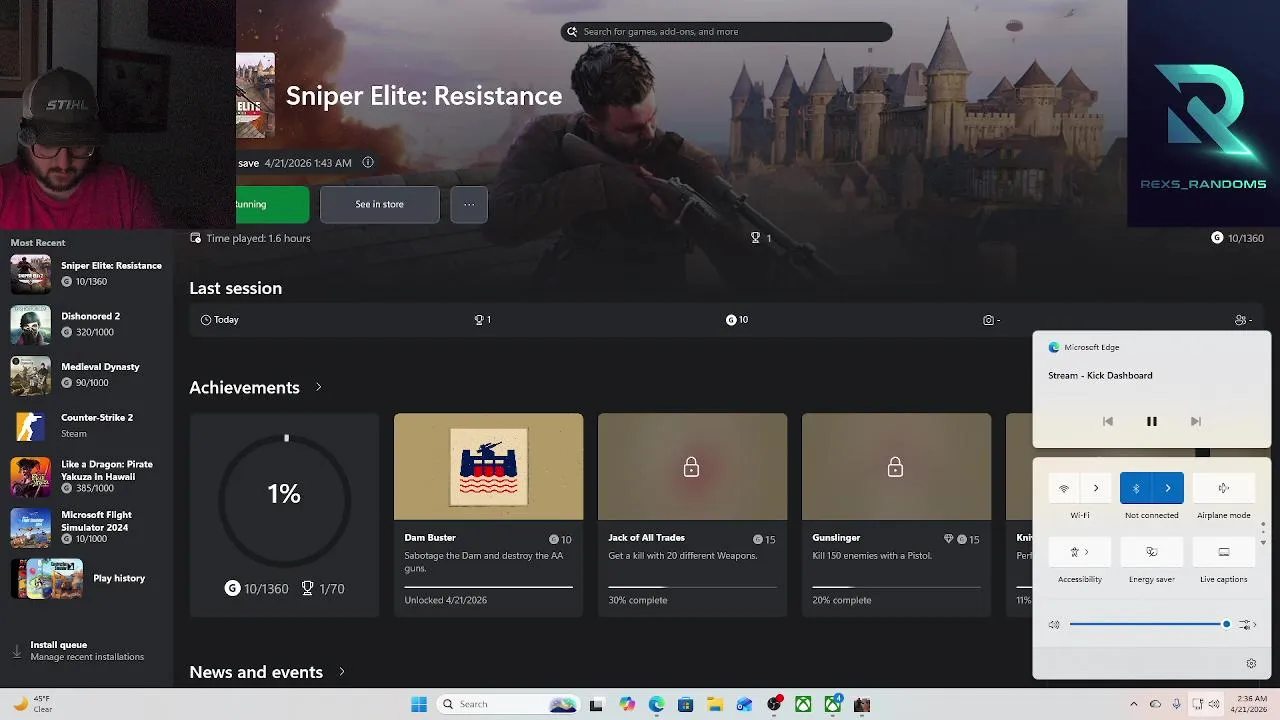Select Sniper Elite: Resistance in Most Recent

click(x=87, y=274)
